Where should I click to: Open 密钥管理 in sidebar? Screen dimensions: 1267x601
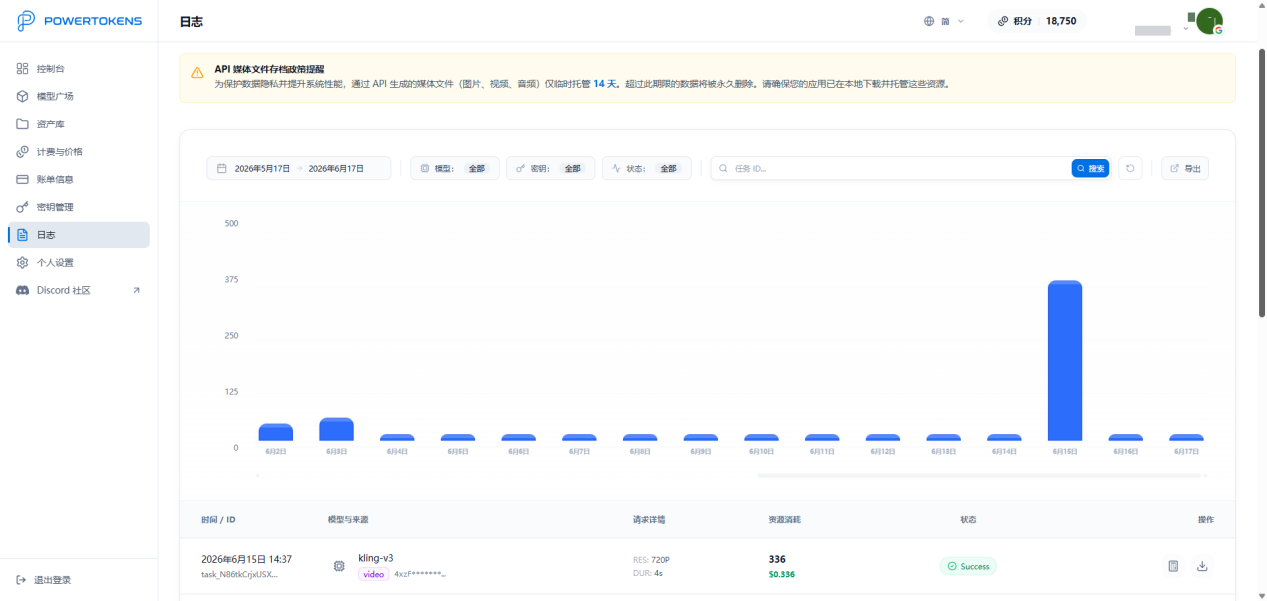[79, 207]
